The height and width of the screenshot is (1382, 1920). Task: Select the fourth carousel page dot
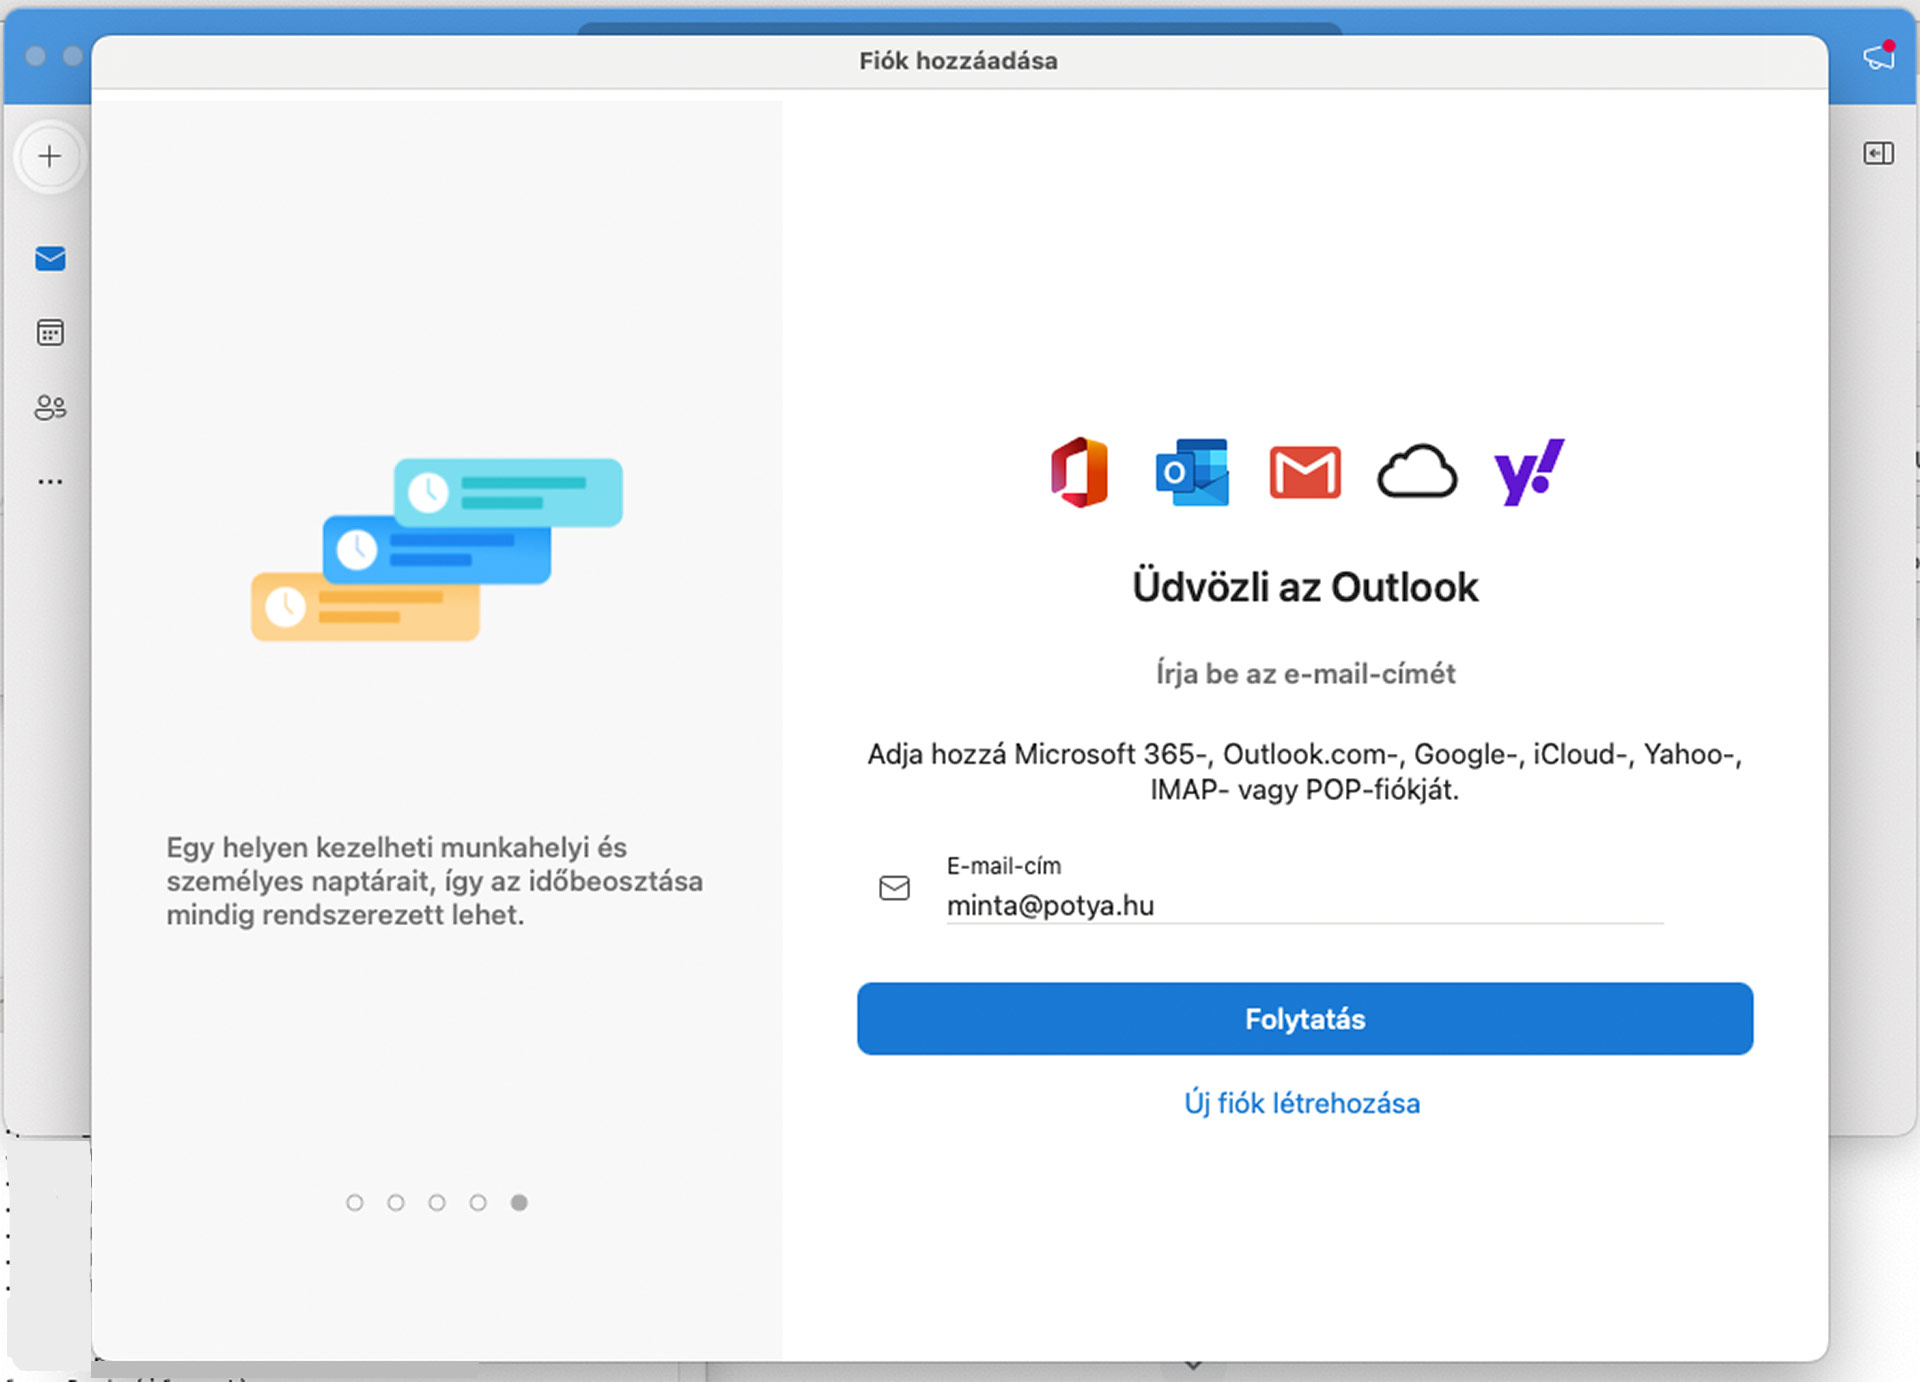(x=478, y=1203)
